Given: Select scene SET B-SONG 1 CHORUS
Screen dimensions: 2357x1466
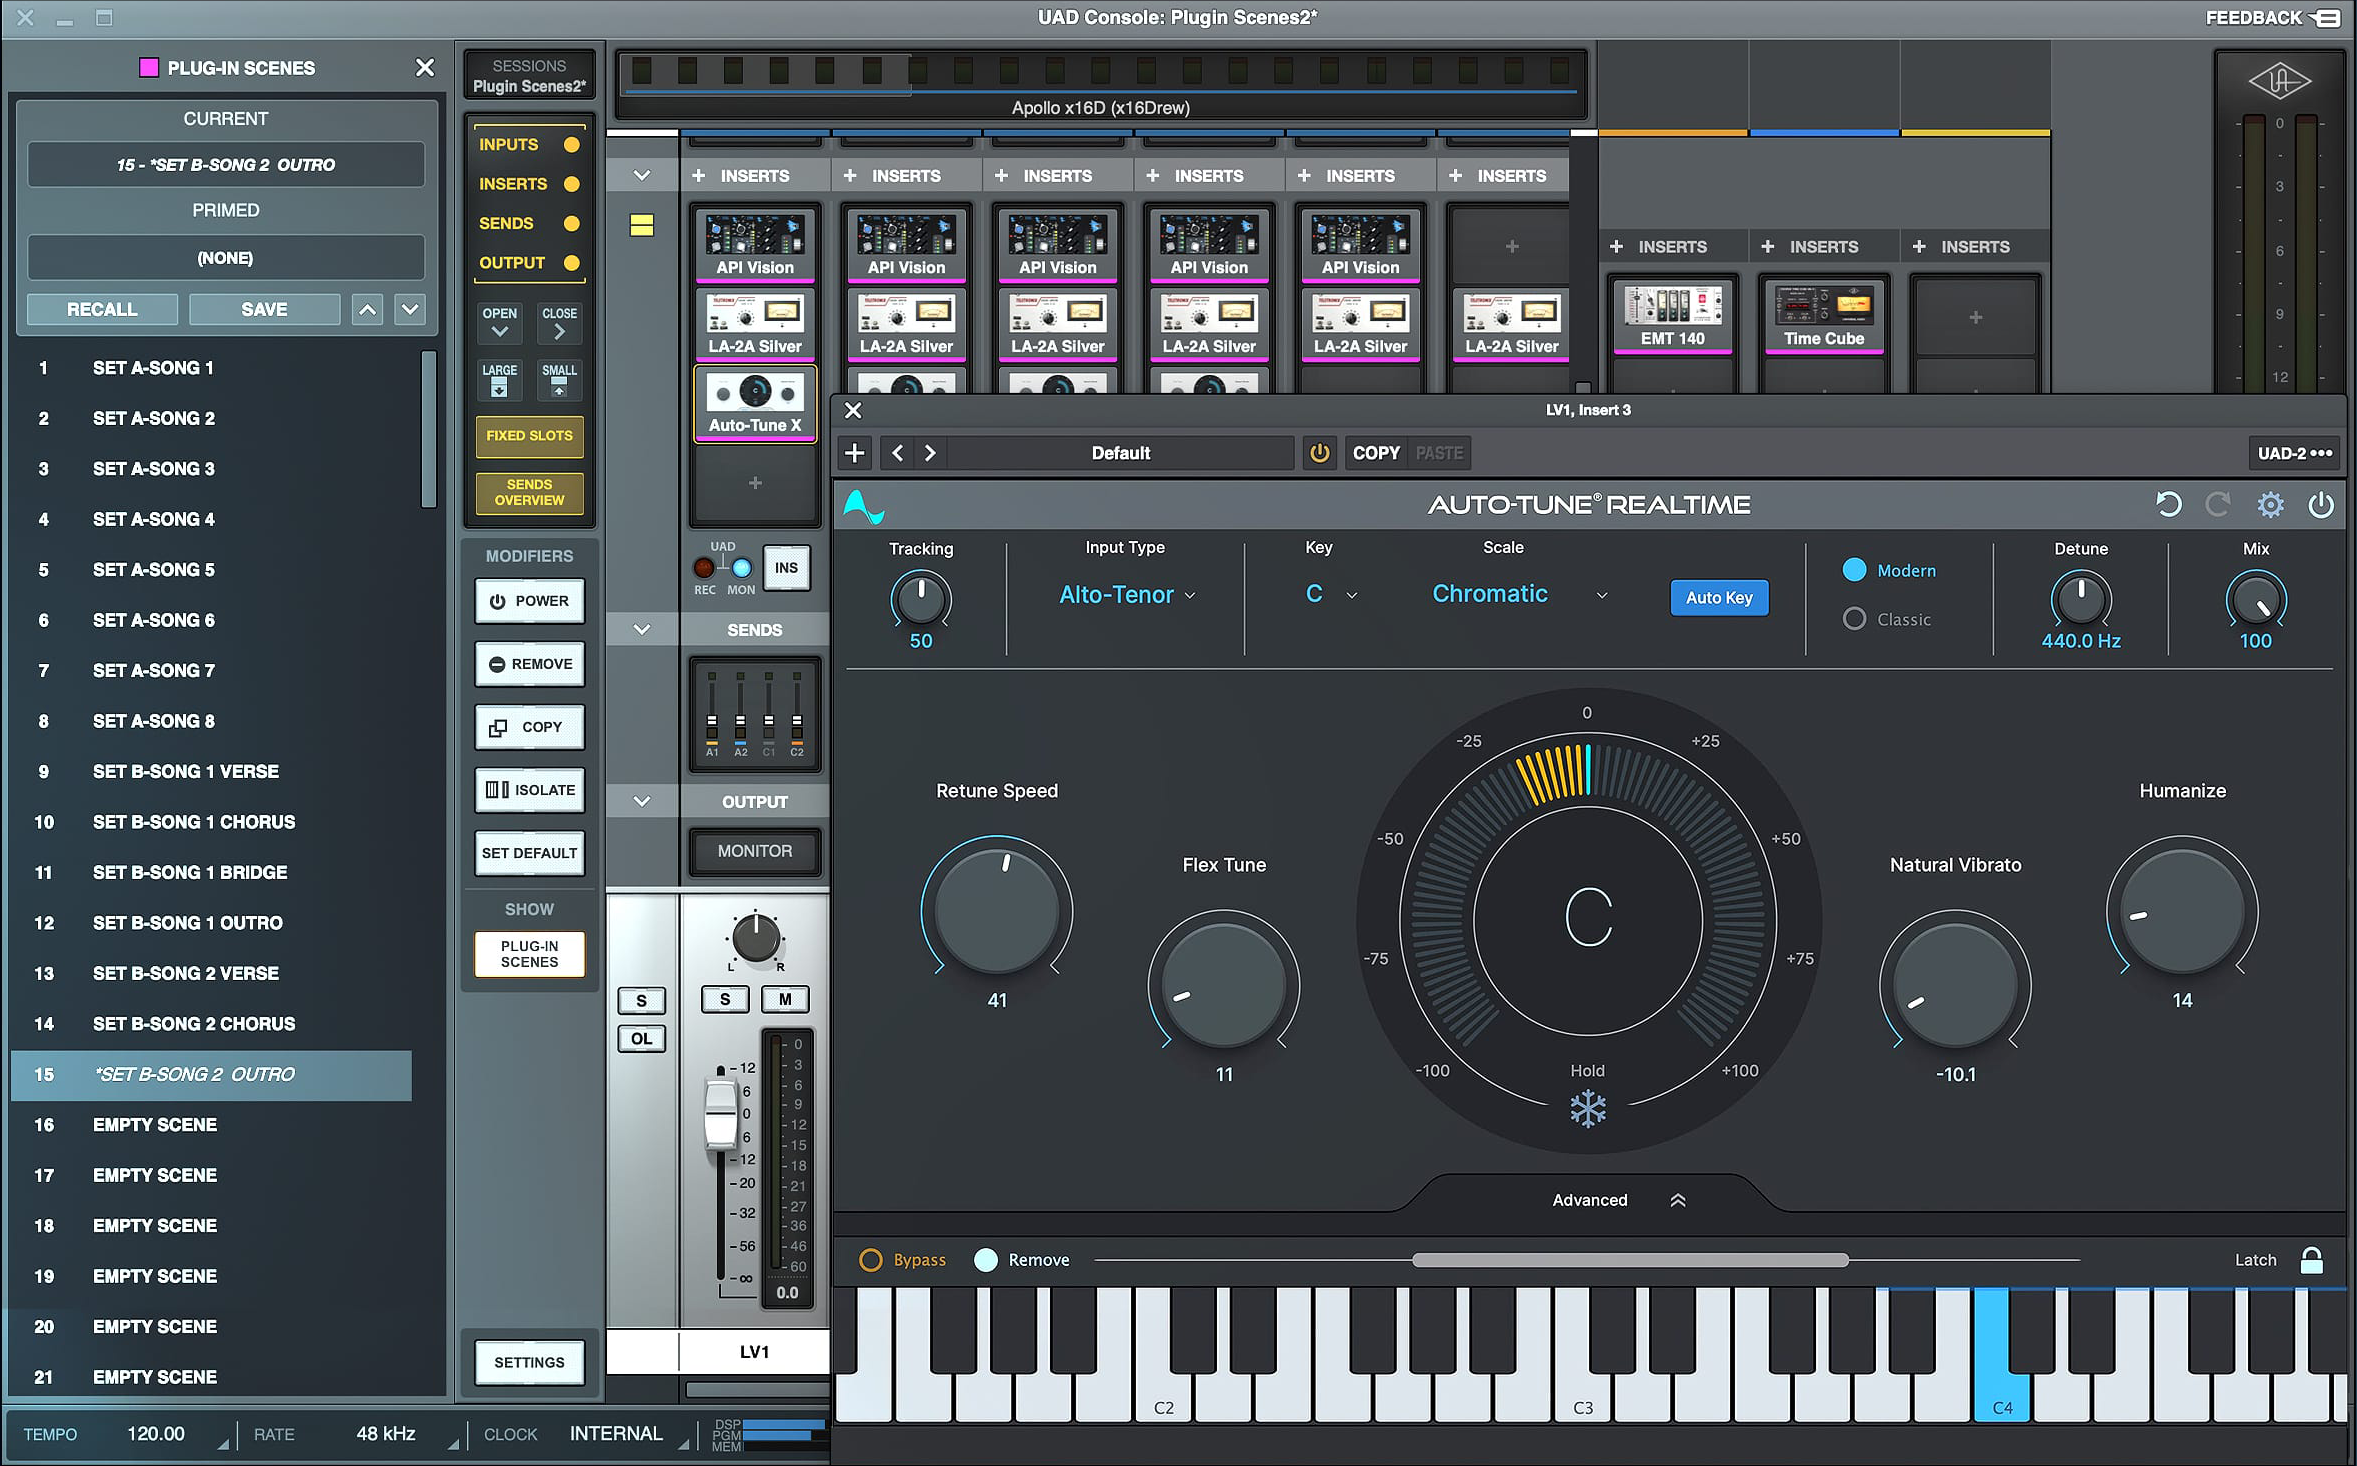Looking at the screenshot, I should [194, 822].
